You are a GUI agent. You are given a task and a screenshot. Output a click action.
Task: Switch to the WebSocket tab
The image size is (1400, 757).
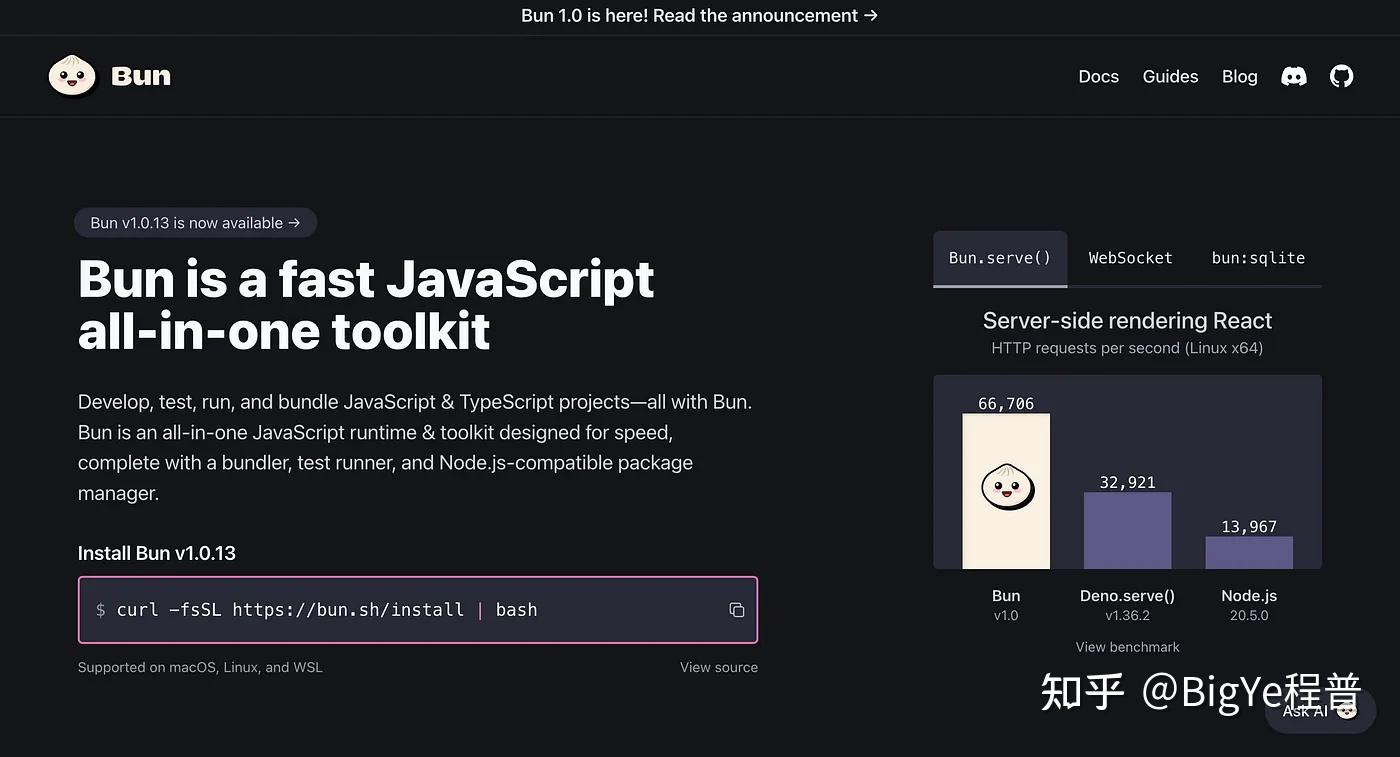point(1130,258)
